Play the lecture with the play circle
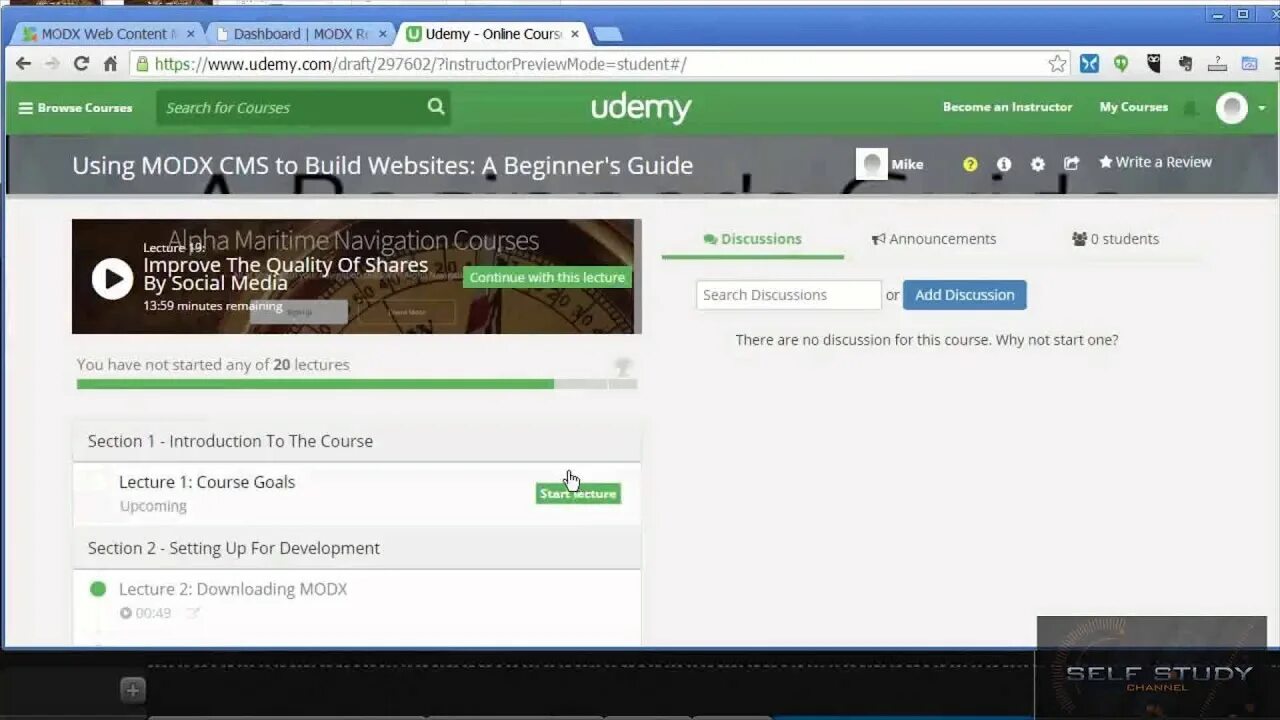 [x=112, y=278]
